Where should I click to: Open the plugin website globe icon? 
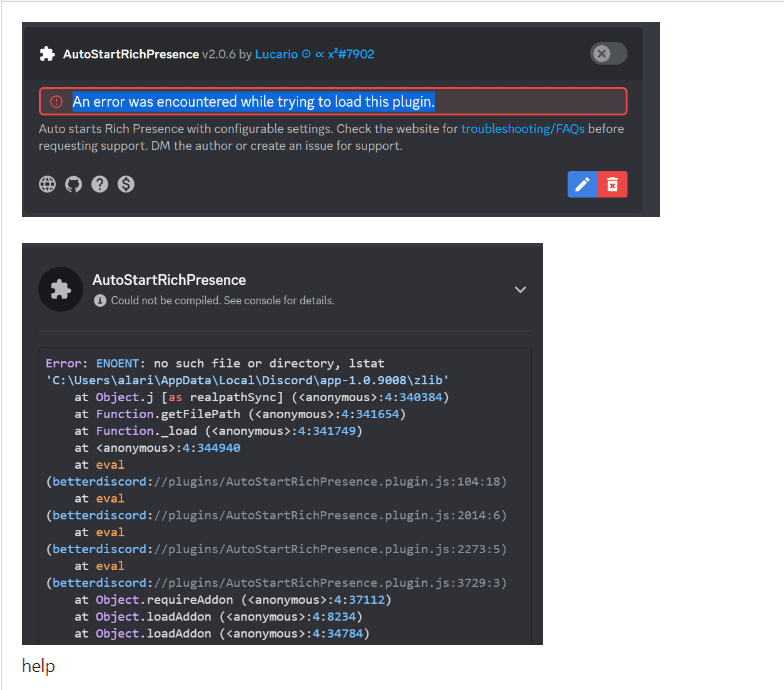click(x=48, y=184)
